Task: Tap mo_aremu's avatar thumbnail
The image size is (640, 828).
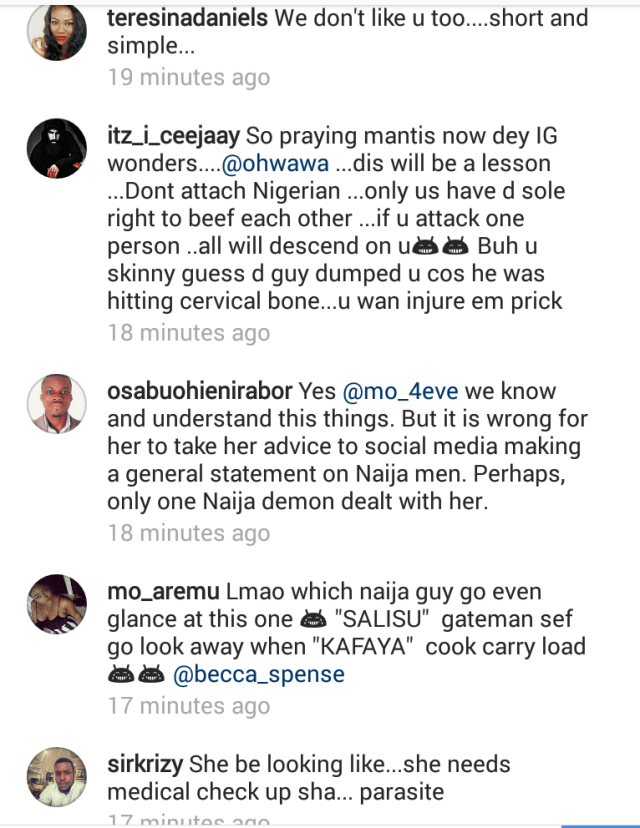Action: click(x=56, y=604)
